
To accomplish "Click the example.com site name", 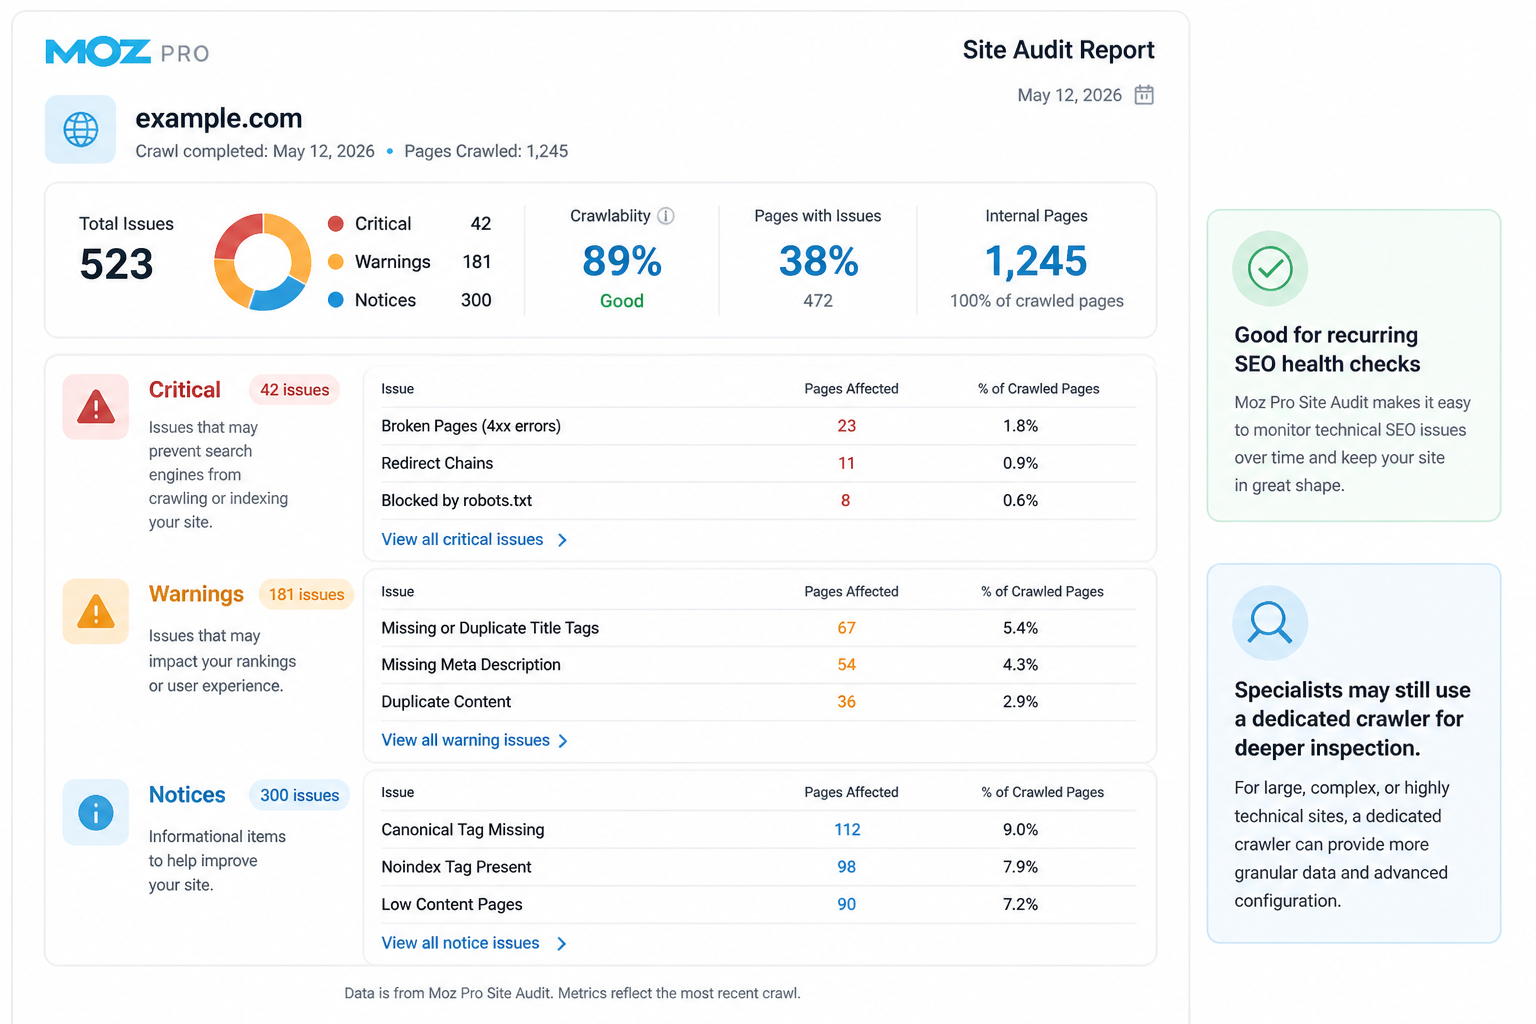I will point(219,118).
